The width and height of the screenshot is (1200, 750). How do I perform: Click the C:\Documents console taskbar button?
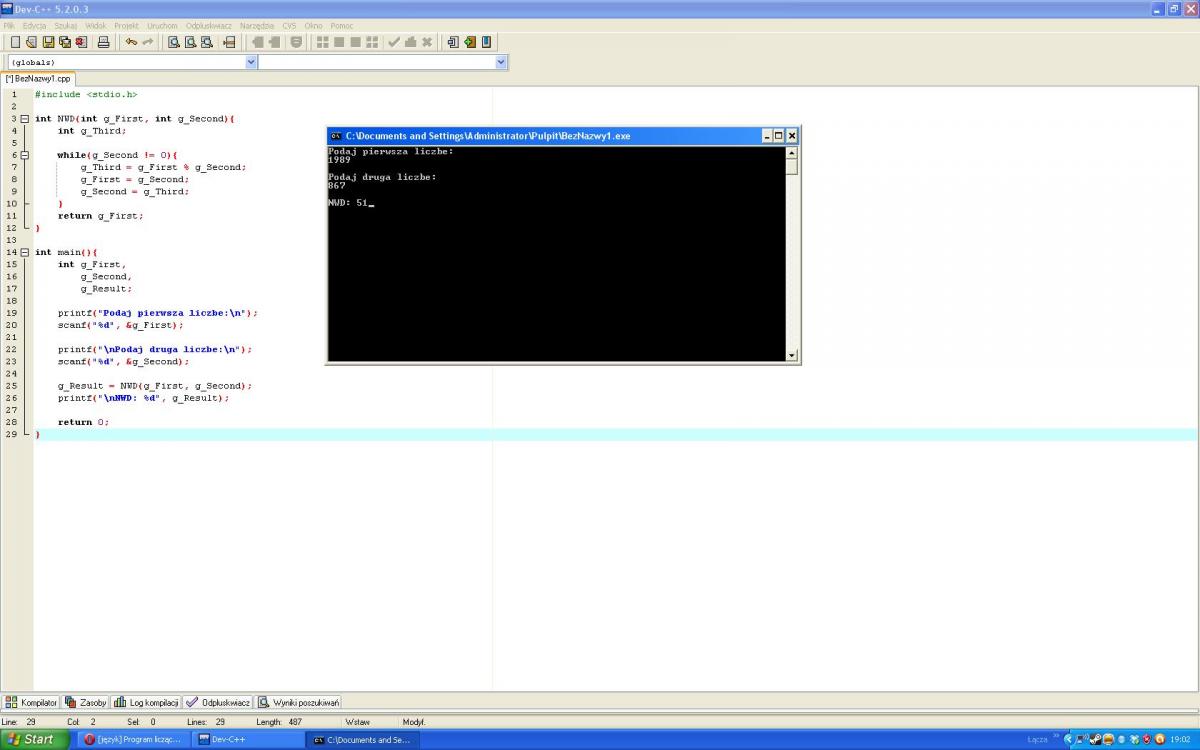pos(362,740)
